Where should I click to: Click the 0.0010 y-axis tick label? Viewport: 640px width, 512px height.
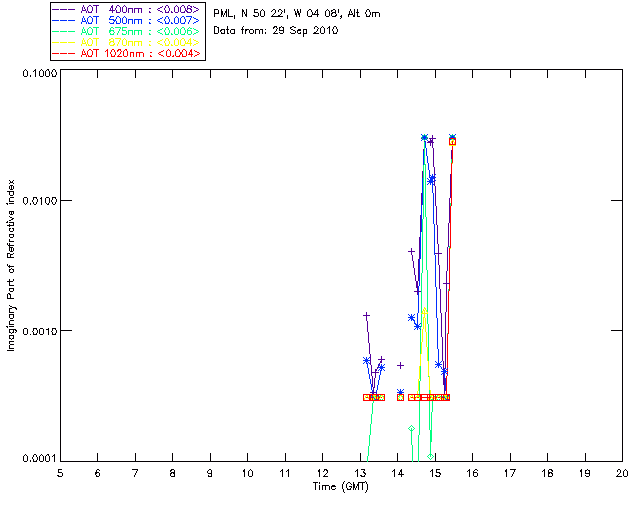point(39,331)
